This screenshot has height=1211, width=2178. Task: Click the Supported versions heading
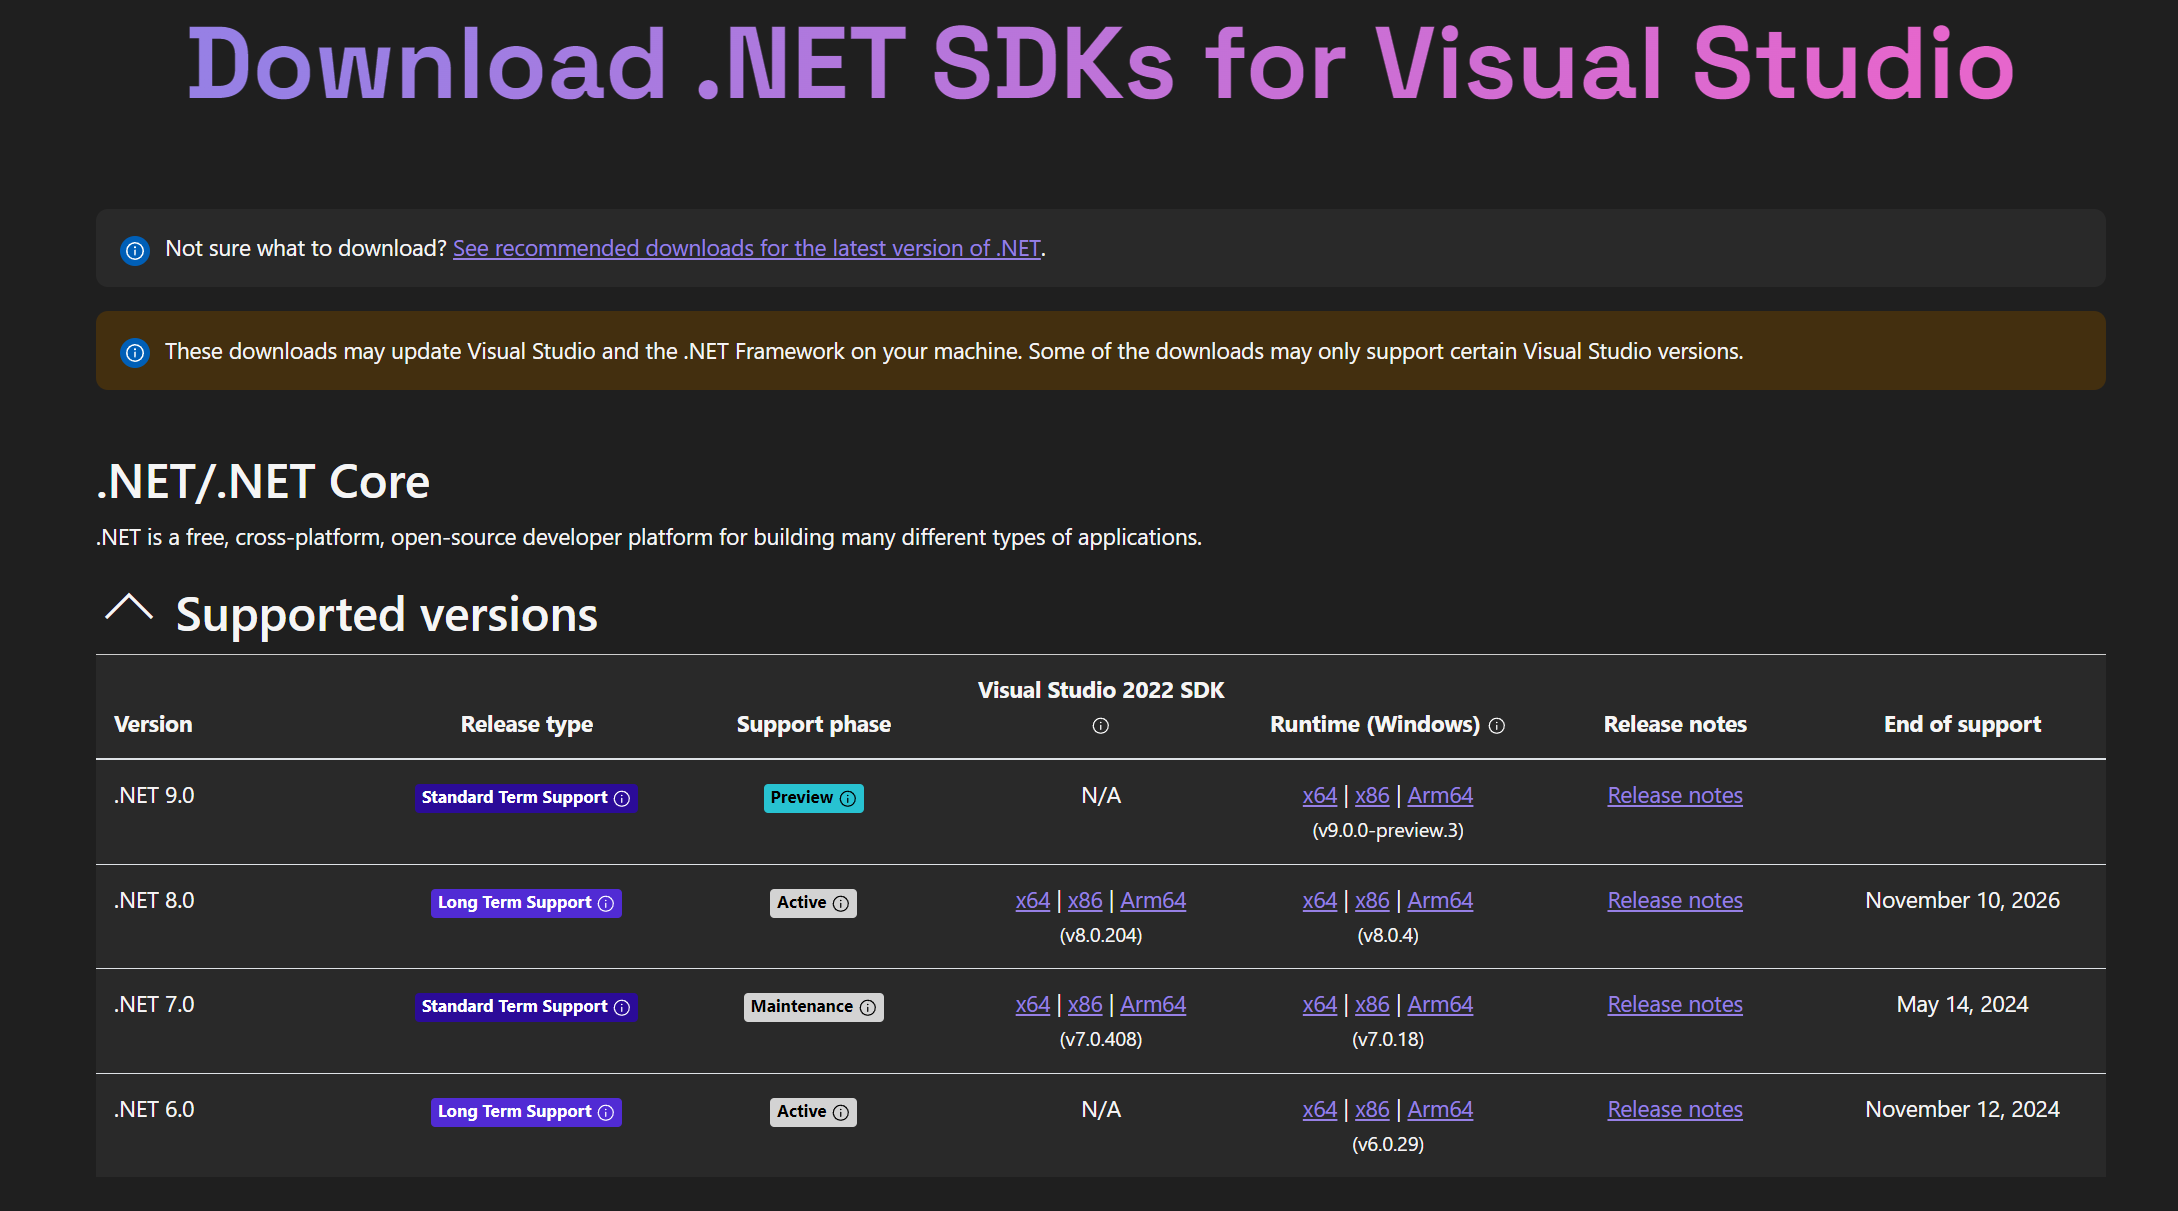point(386,614)
